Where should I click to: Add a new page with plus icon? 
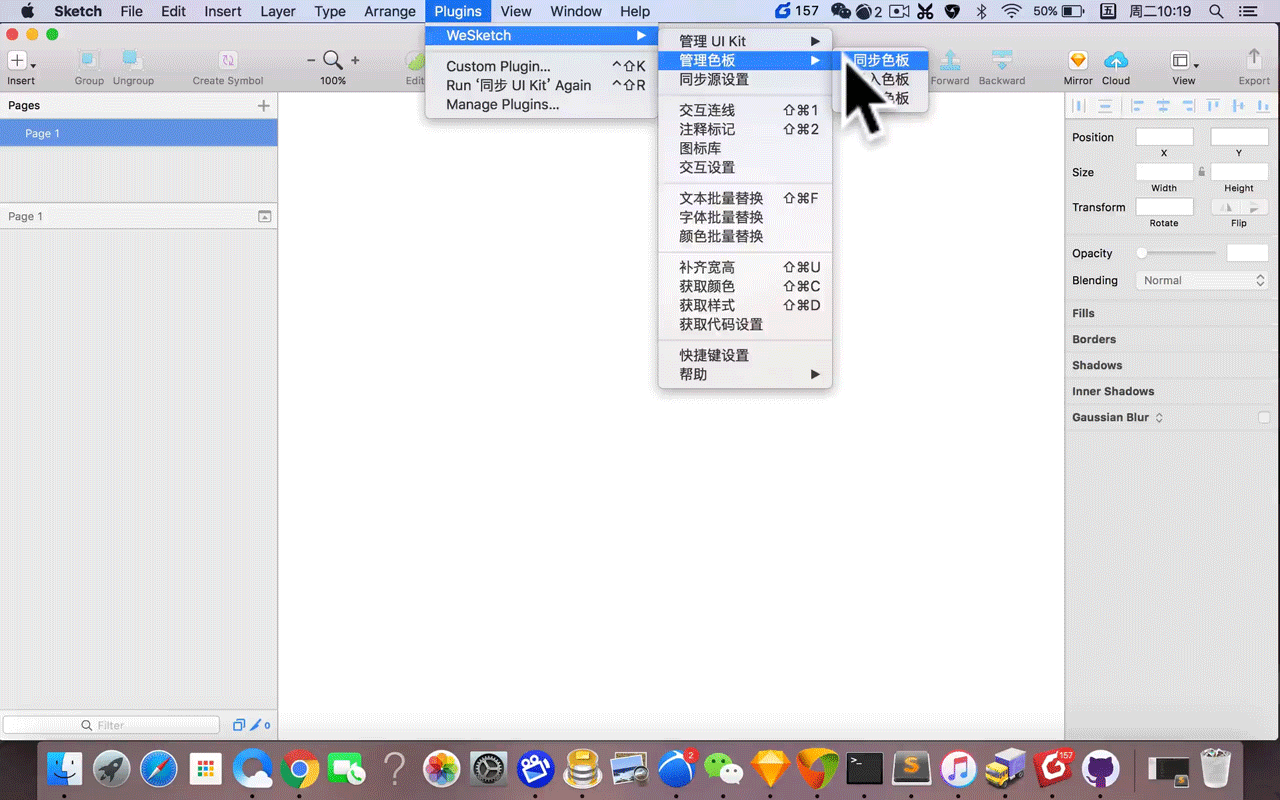(x=264, y=105)
